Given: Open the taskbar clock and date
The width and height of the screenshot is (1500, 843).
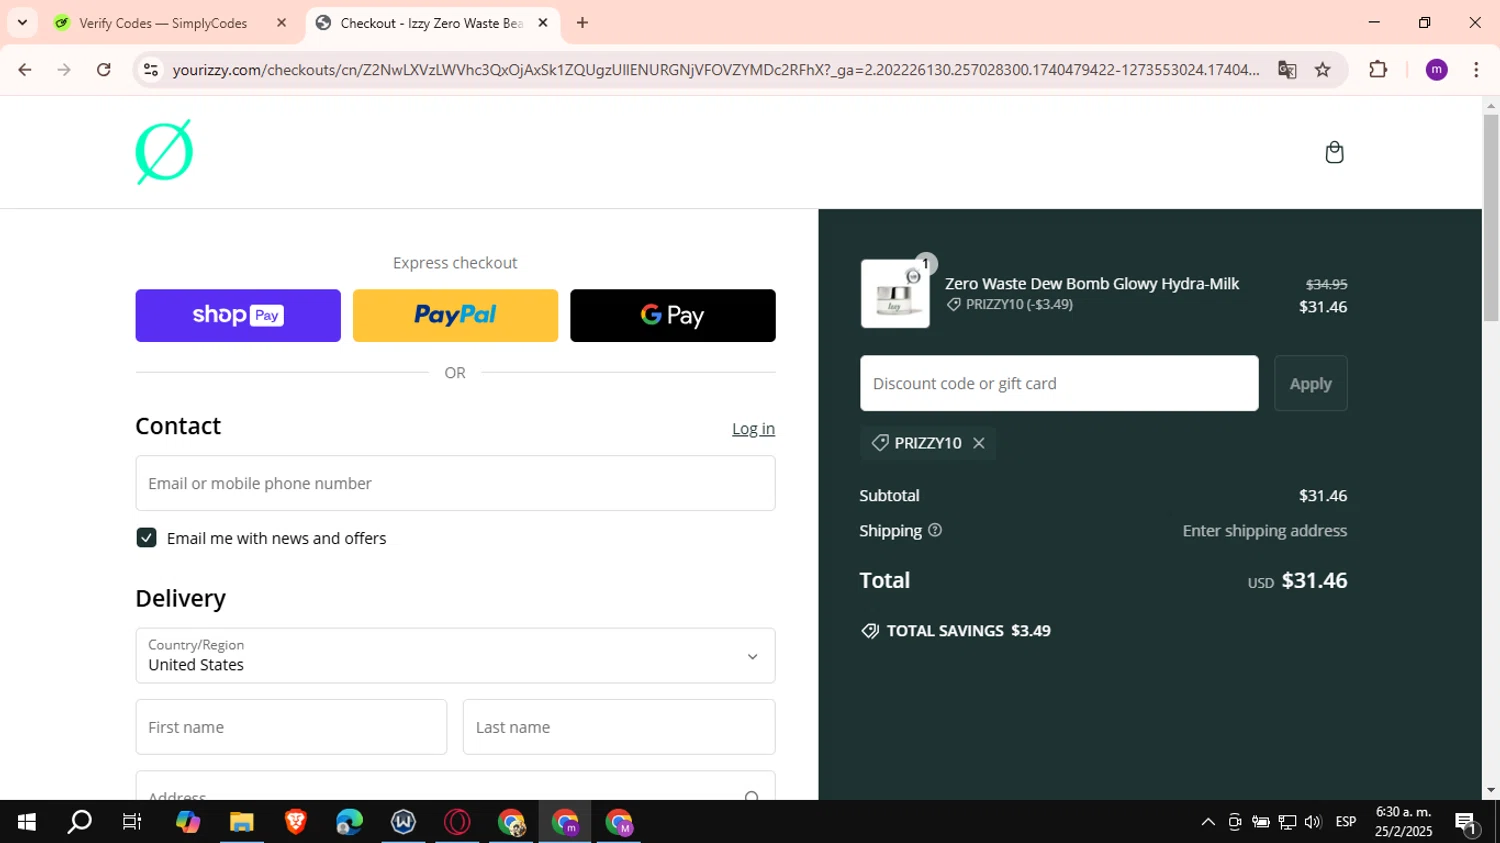Looking at the screenshot, I should (1403, 822).
